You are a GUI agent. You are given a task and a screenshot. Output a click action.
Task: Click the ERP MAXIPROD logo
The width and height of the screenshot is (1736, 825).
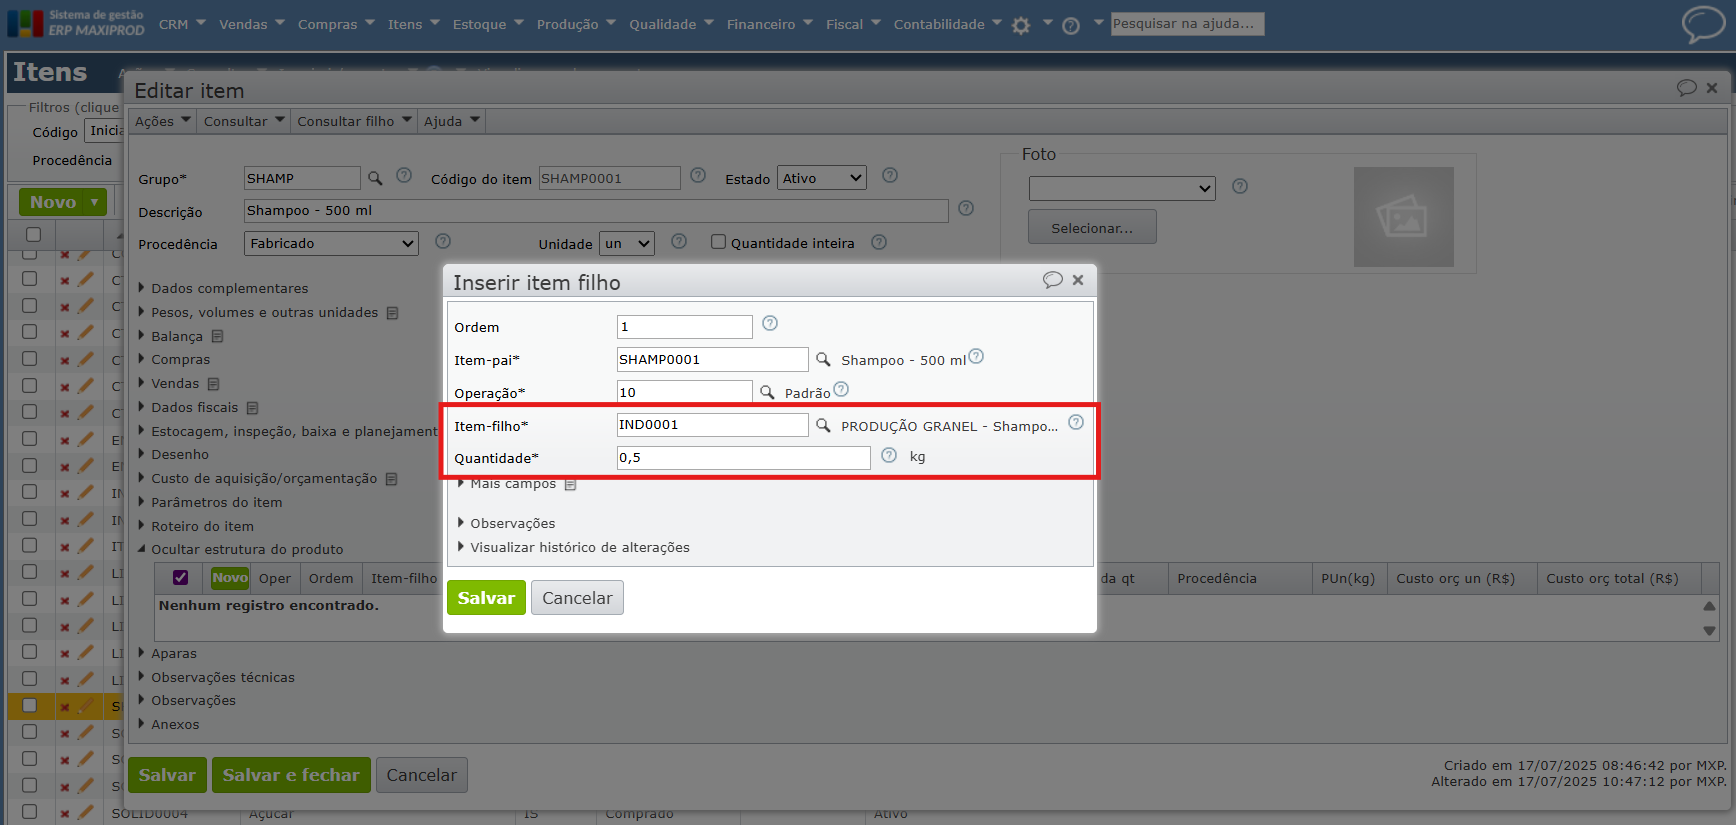tap(76, 23)
